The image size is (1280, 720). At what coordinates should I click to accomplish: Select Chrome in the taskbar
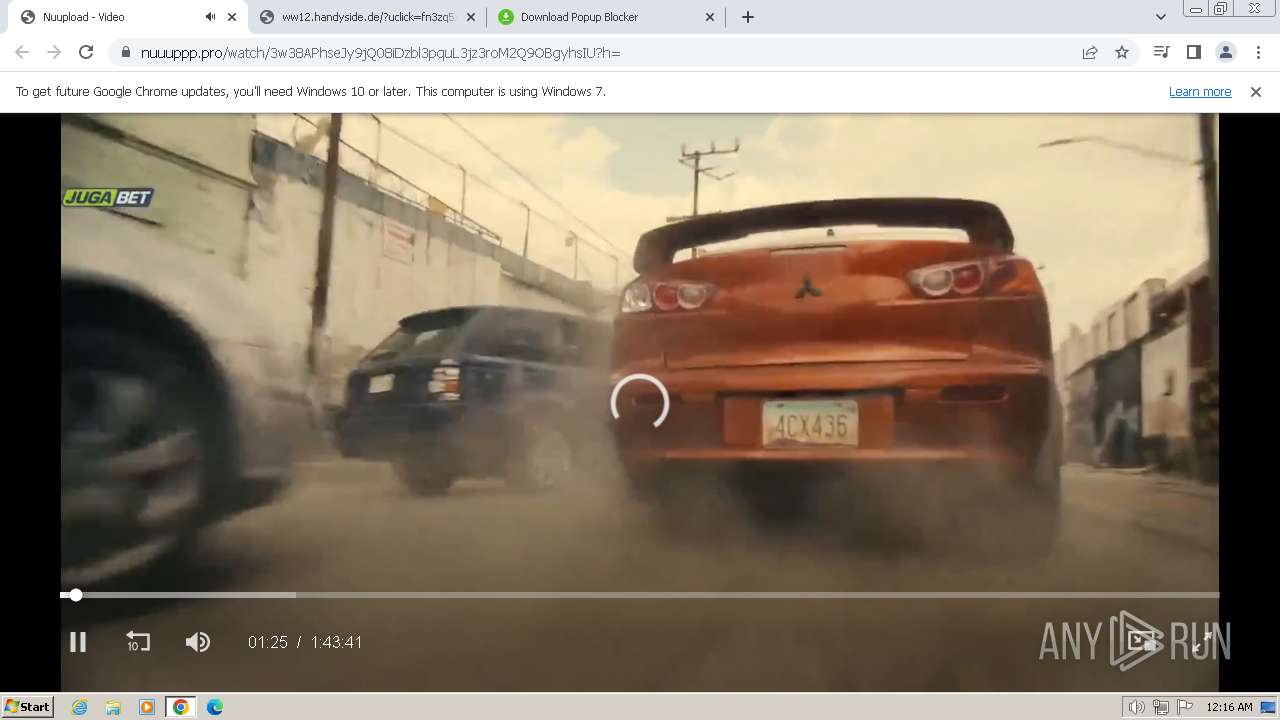pos(181,707)
